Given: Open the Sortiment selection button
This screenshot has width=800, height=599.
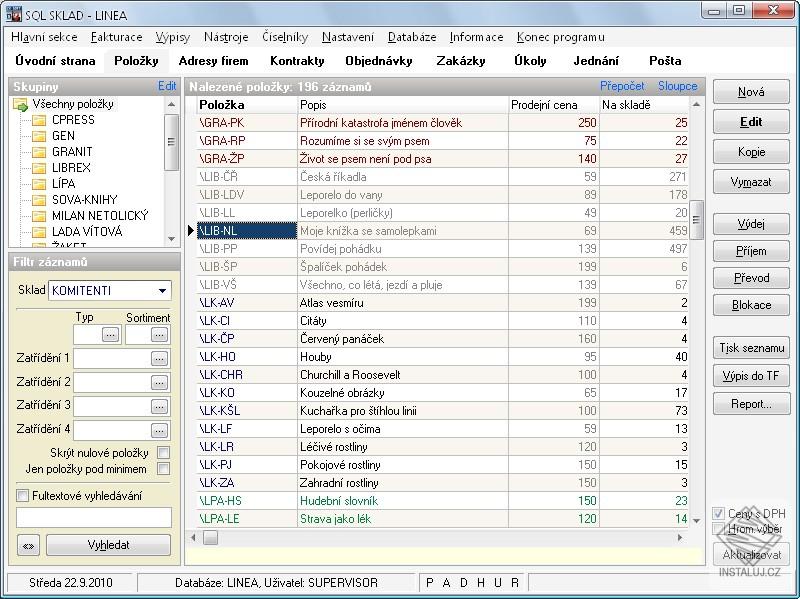Looking at the screenshot, I should pos(159,335).
